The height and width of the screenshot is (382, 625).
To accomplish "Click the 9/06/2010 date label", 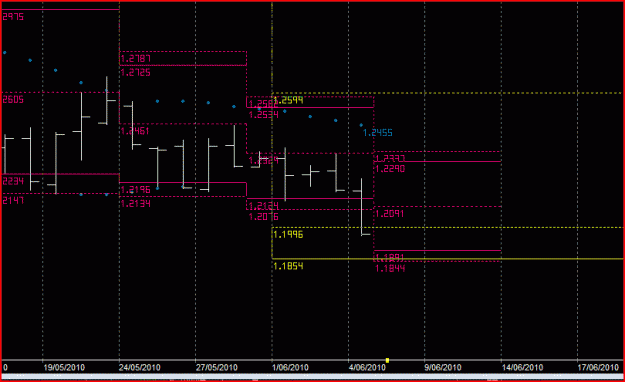I will pos(443,367).
